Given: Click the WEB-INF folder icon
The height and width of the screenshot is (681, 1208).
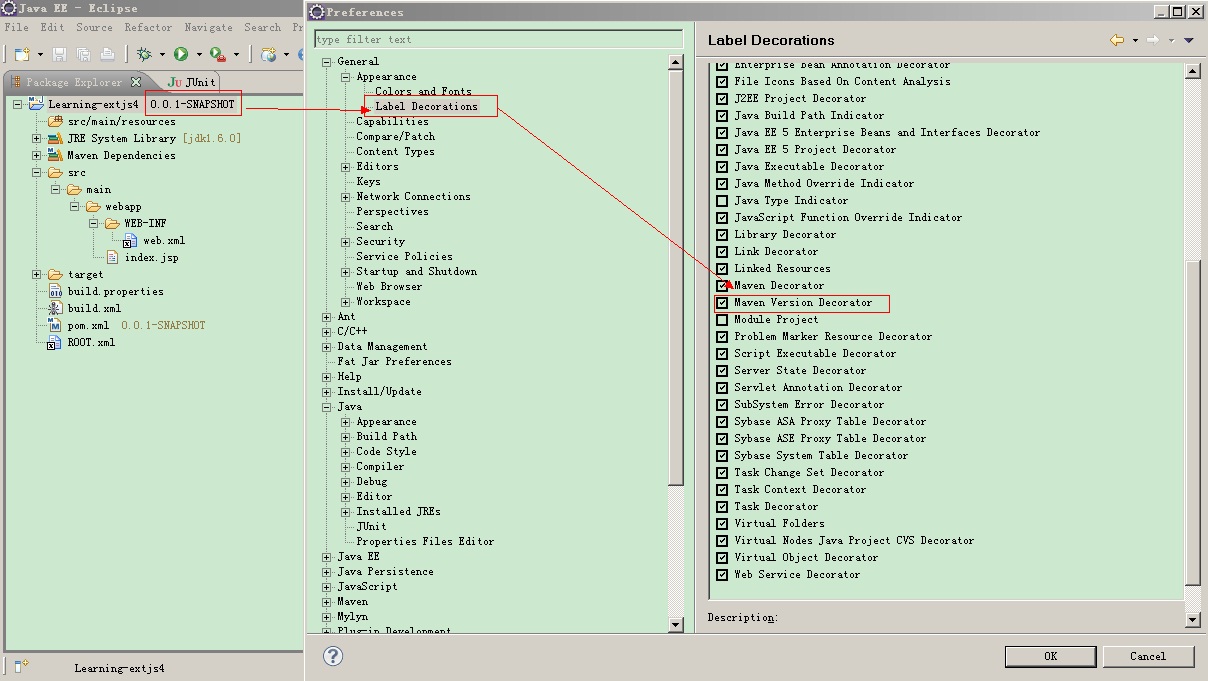Looking at the screenshot, I should pos(112,223).
